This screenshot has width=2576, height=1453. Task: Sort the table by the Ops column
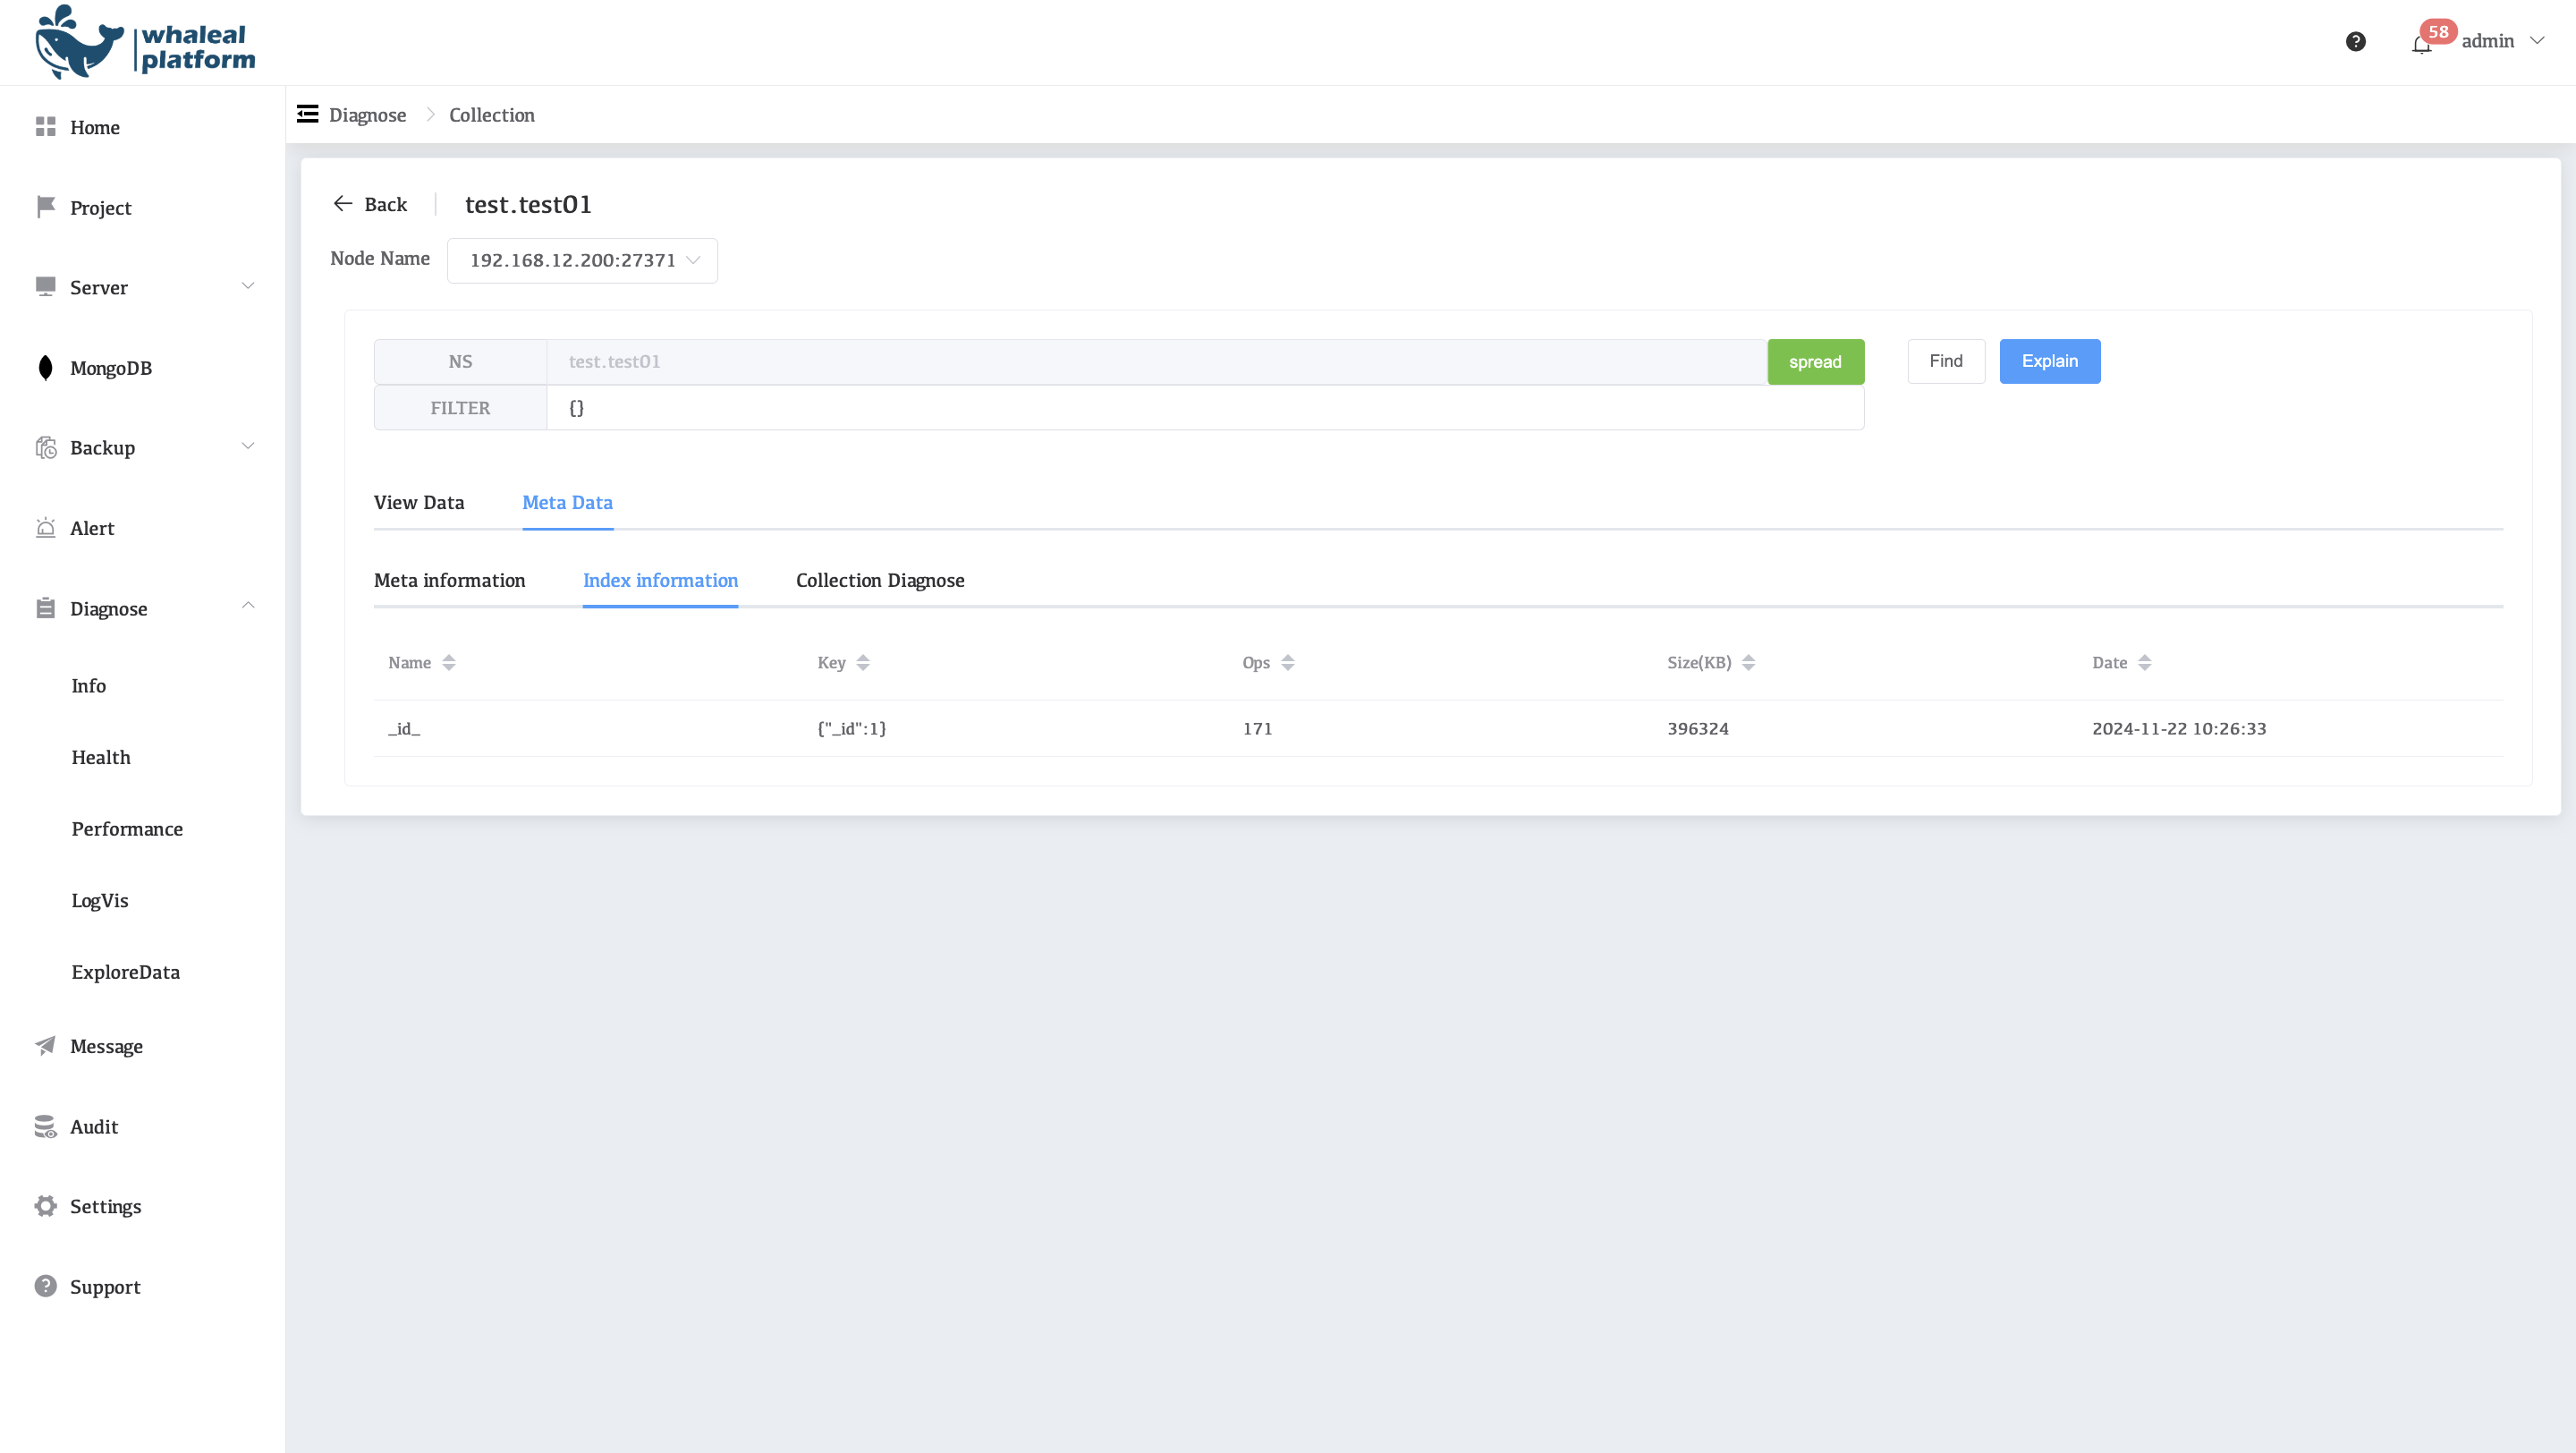(1287, 663)
